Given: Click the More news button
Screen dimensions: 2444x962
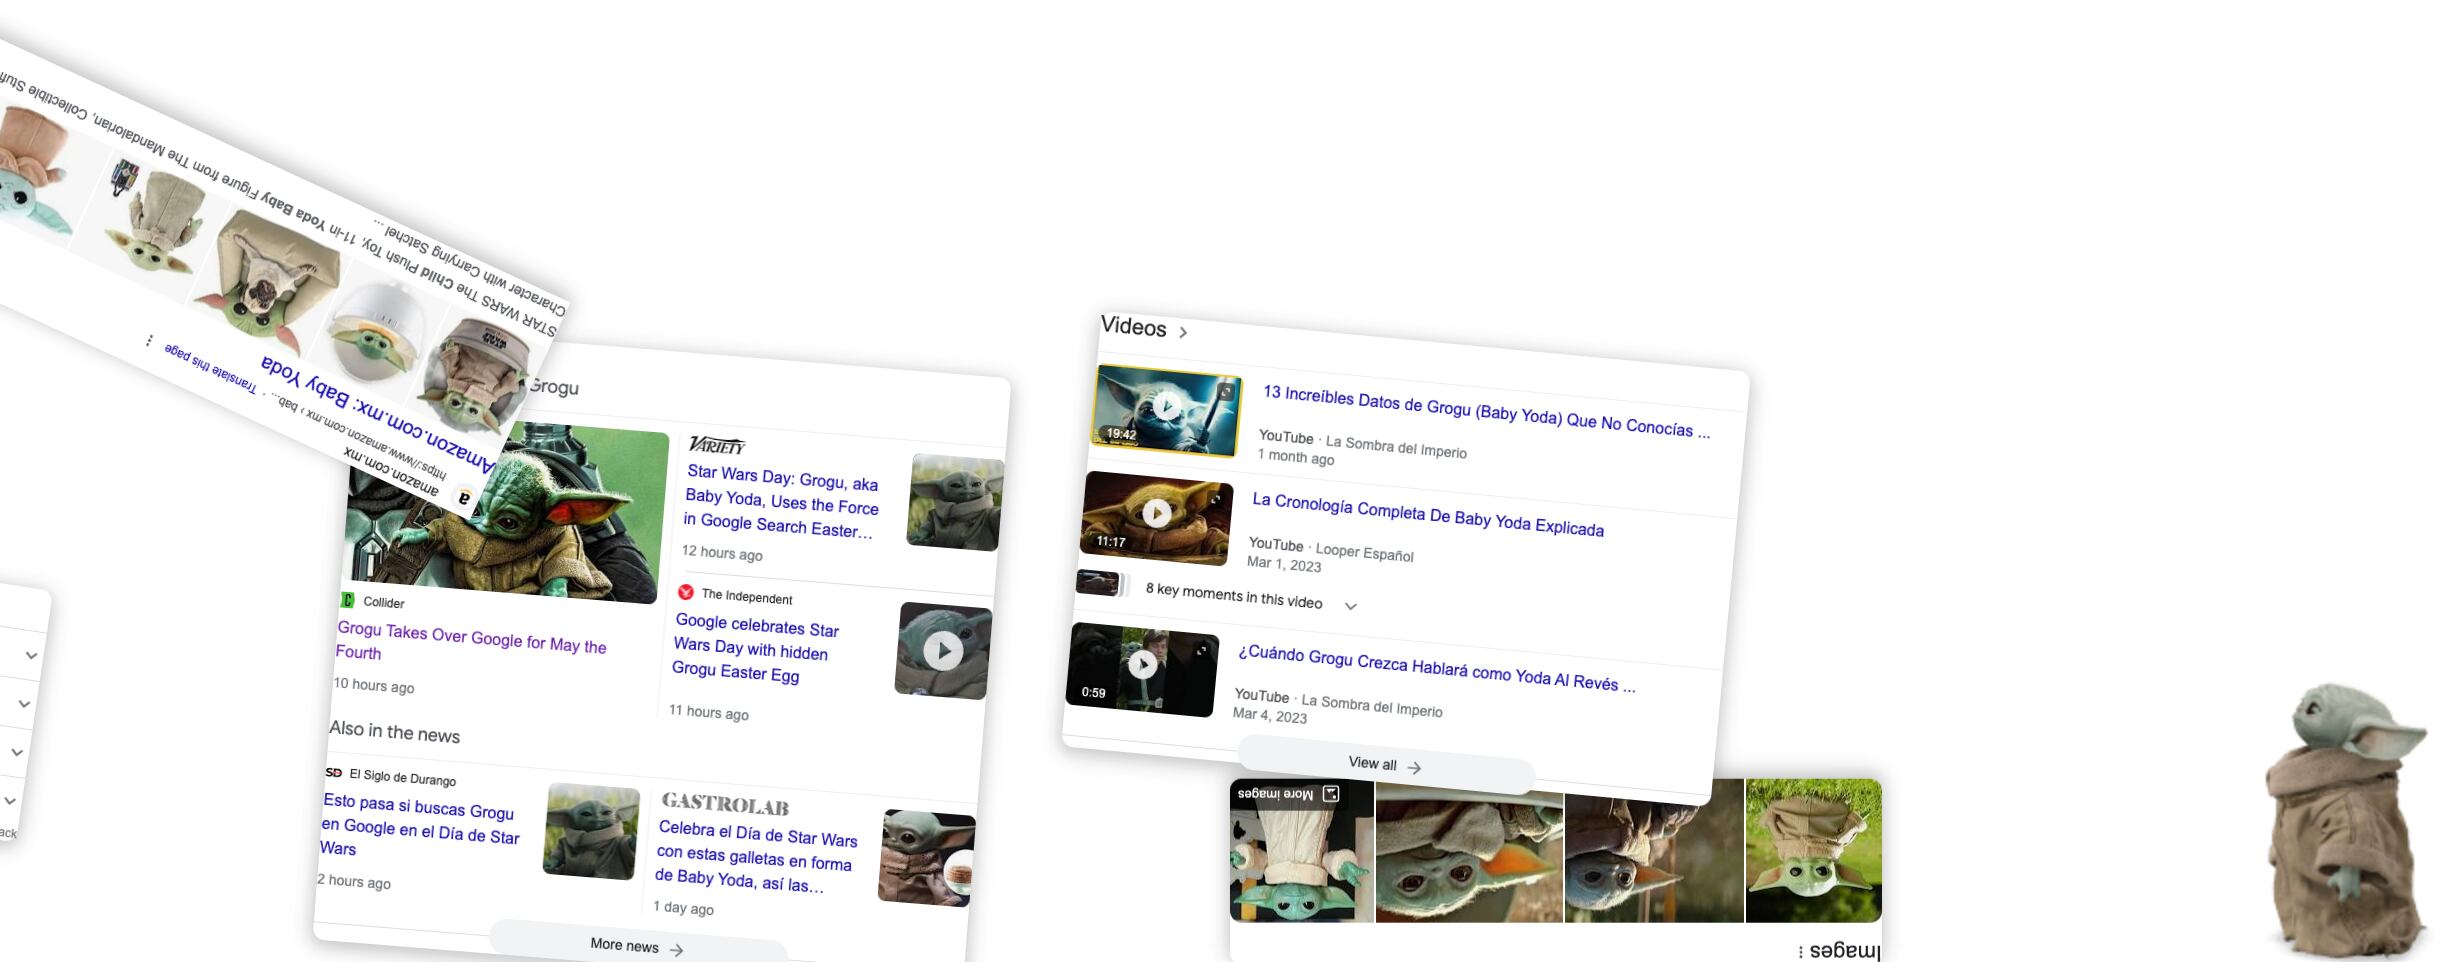Looking at the screenshot, I should [637, 946].
